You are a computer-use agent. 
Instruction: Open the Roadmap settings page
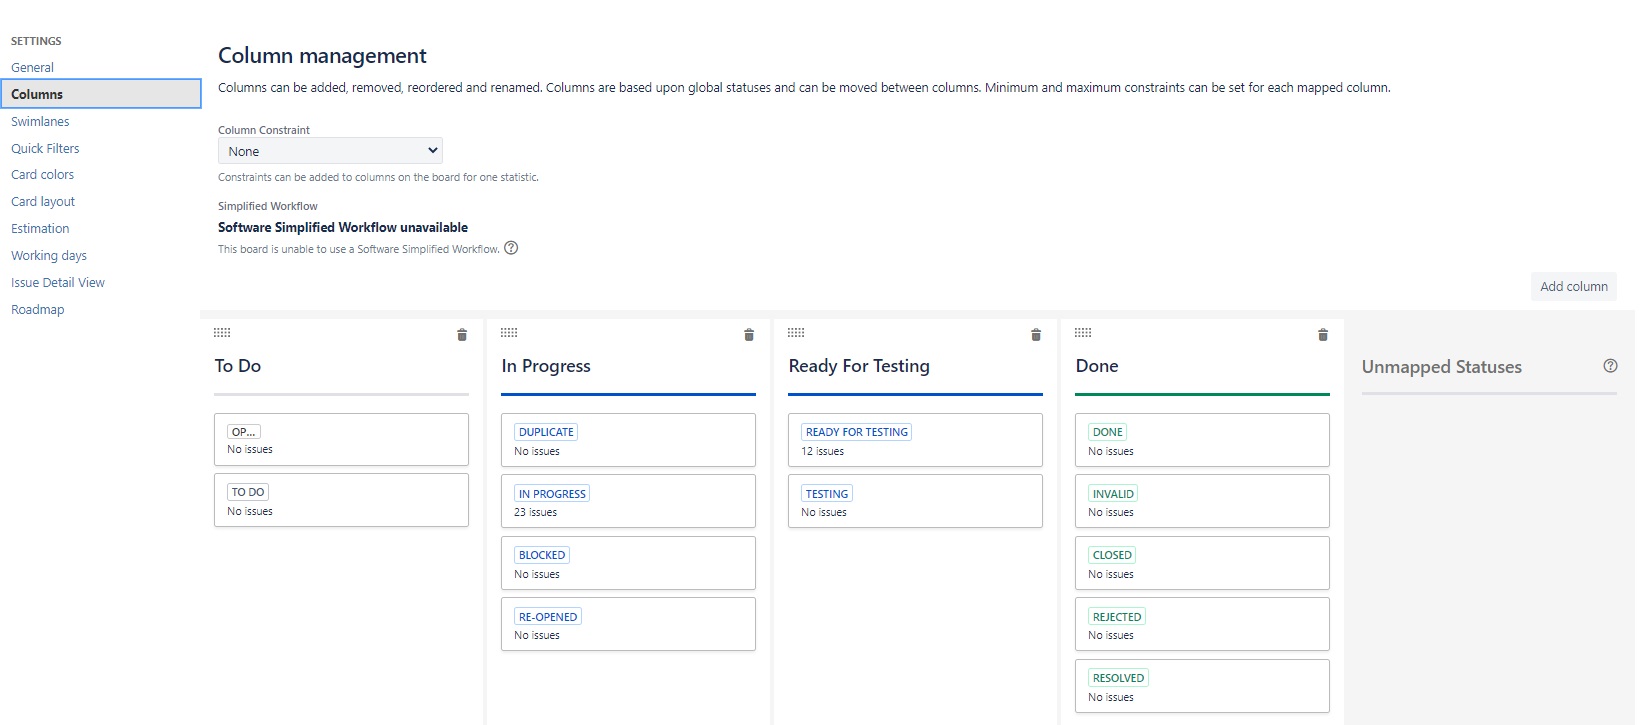tap(38, 309)
